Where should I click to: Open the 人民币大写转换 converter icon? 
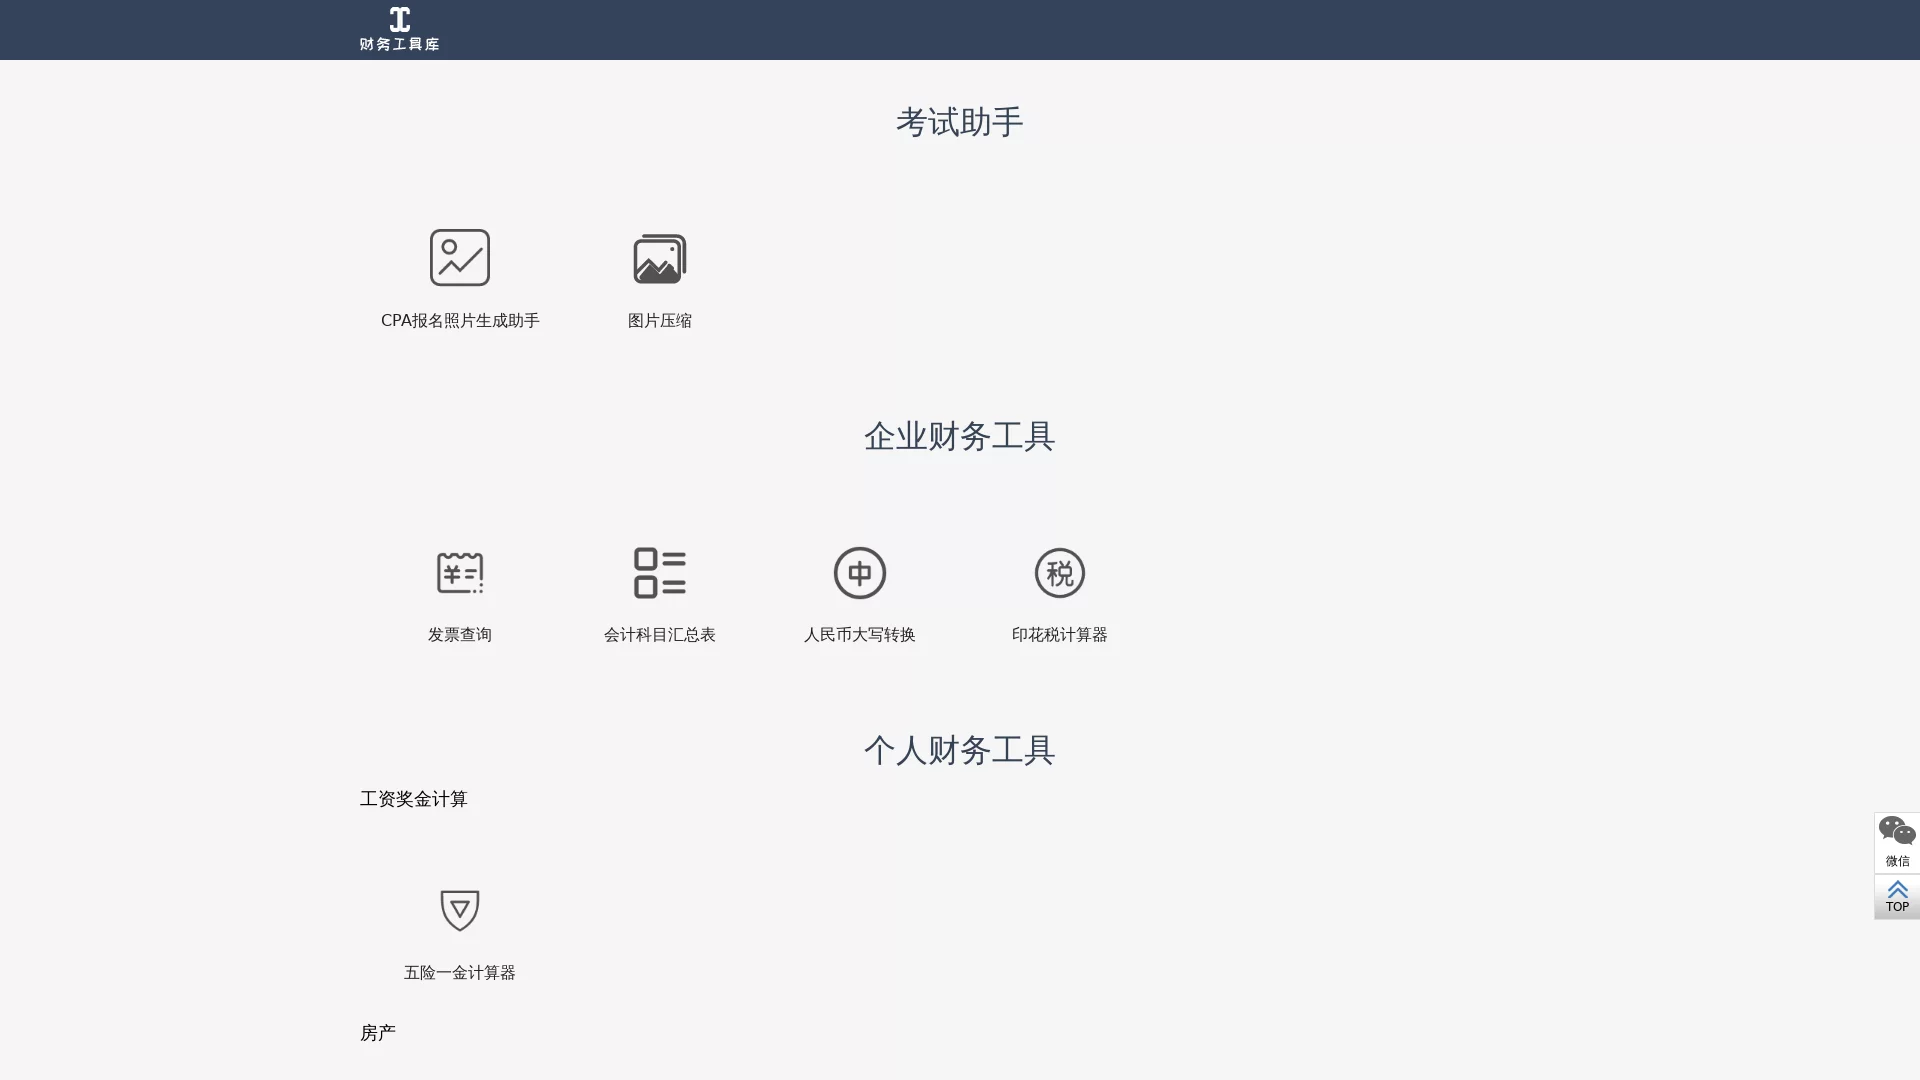click(x=859, y=572)
